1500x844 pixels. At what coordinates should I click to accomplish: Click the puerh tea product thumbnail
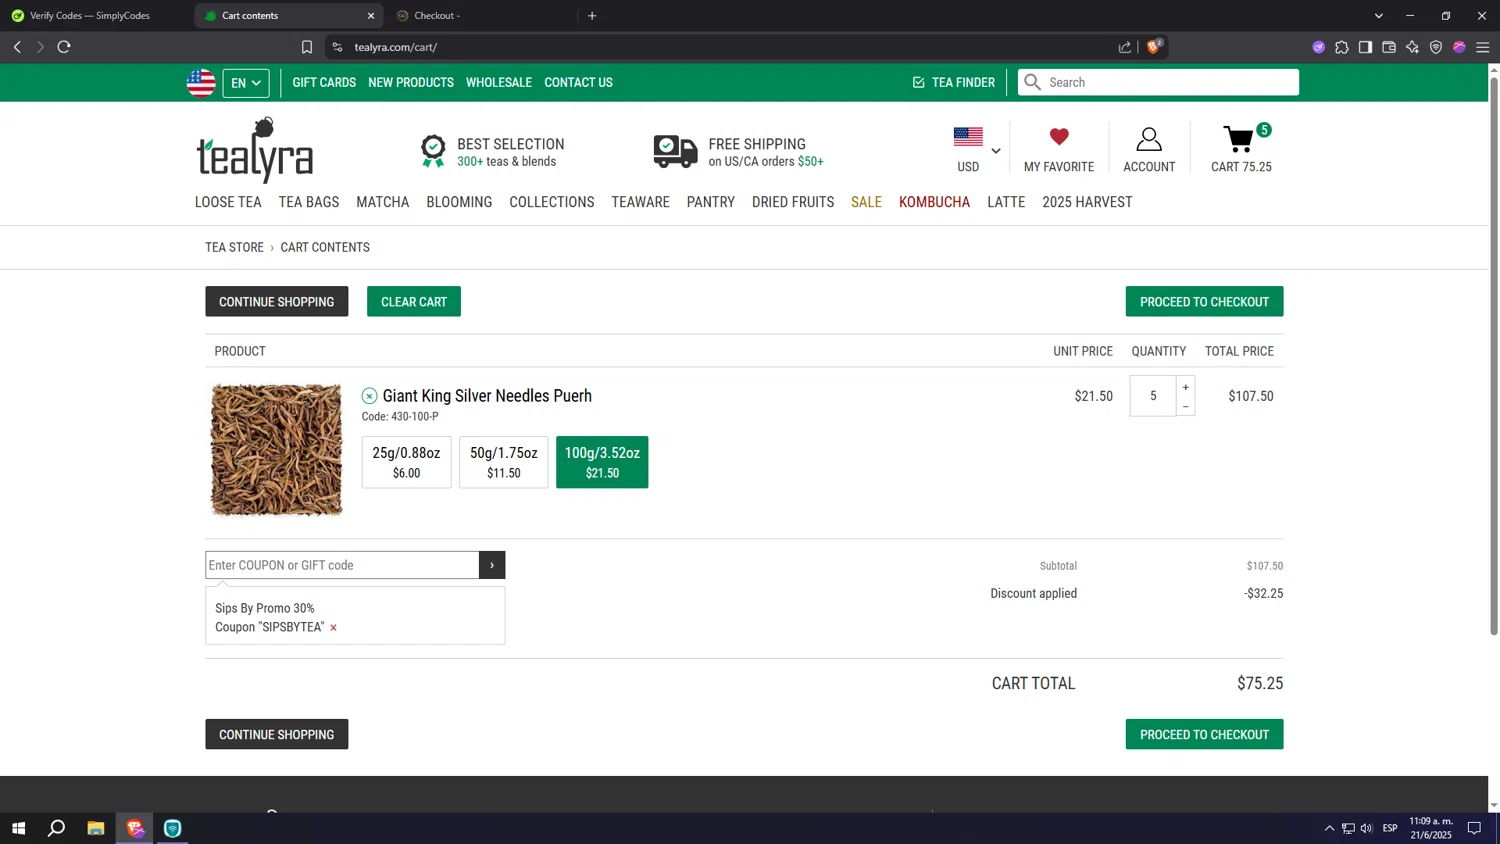click(x=276, y=450)
